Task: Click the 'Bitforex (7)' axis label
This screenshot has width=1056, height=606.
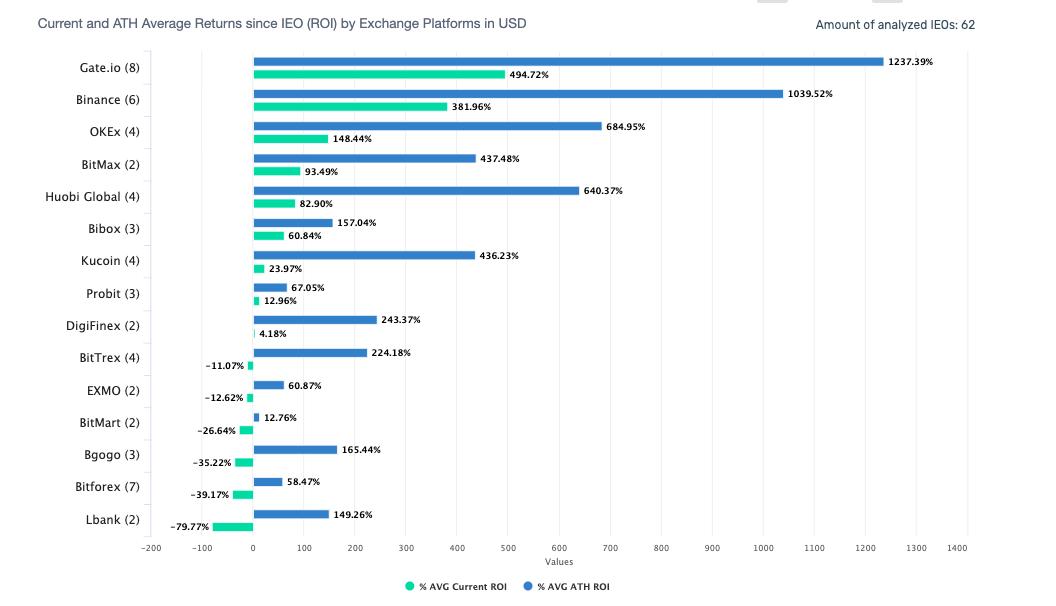Action: pos(107,487)
